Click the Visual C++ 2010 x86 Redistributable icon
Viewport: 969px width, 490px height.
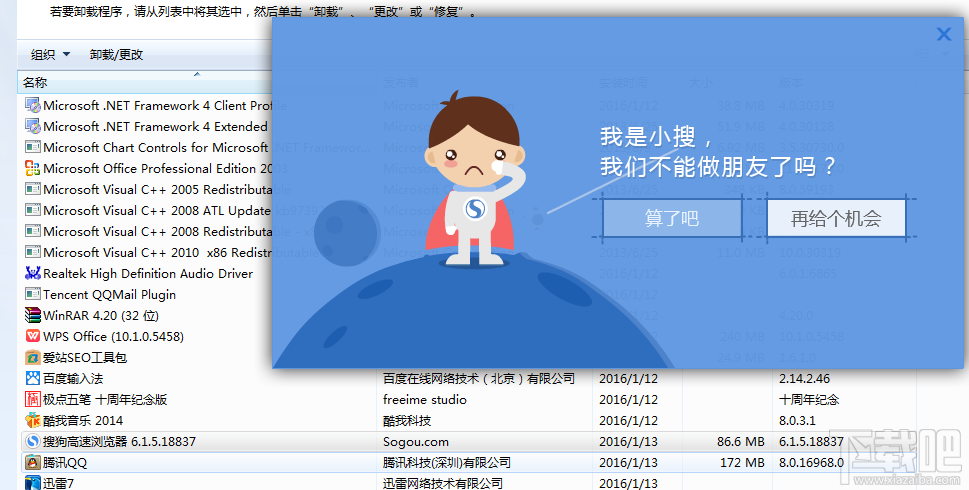tap(32, 253)
